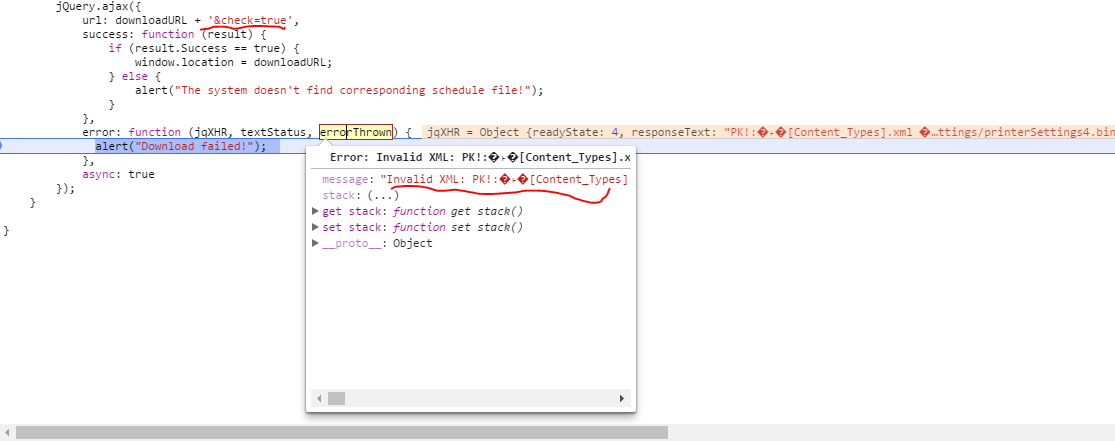Click the alert("Download failed!") statement

pyautogui.click(x=181, y=146)
